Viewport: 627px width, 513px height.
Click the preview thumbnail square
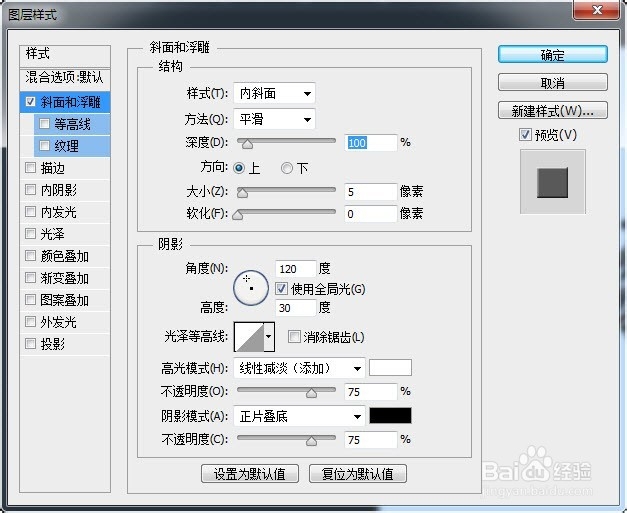[553, 182]
